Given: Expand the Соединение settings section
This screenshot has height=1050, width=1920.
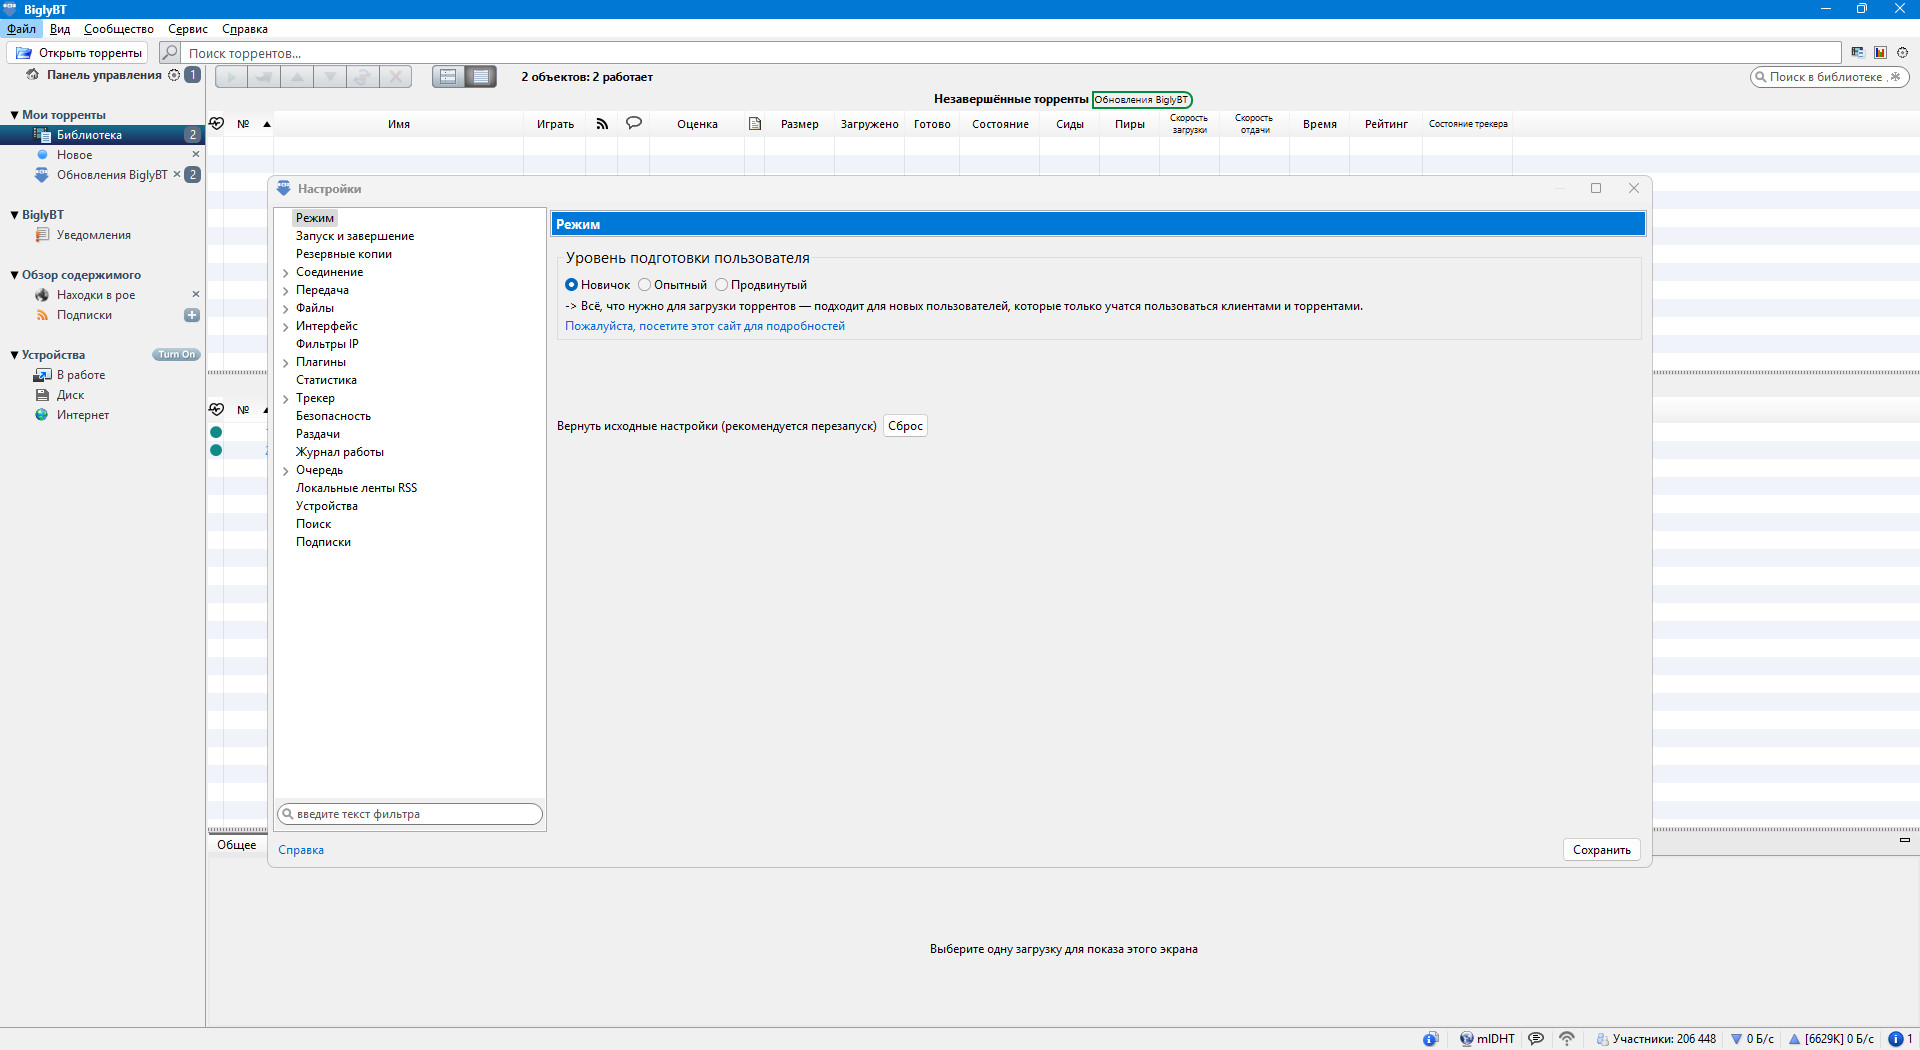Looking at the screenshot, I should [286, 273].
